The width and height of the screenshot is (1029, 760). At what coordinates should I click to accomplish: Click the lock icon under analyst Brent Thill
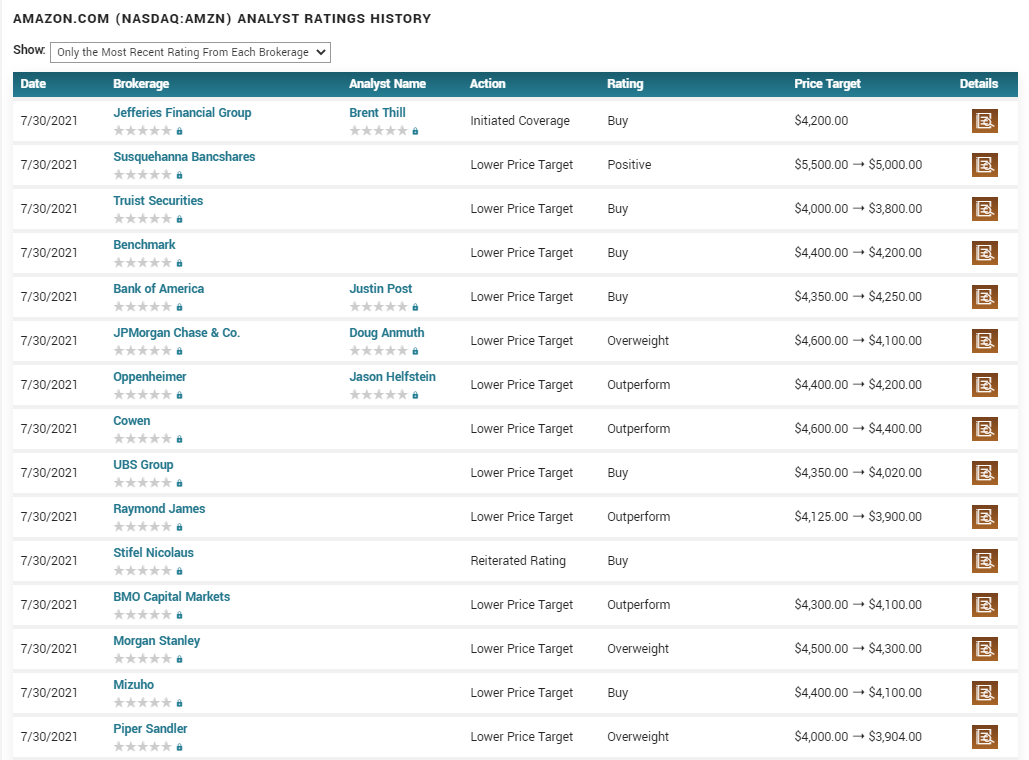pos(415,131)
